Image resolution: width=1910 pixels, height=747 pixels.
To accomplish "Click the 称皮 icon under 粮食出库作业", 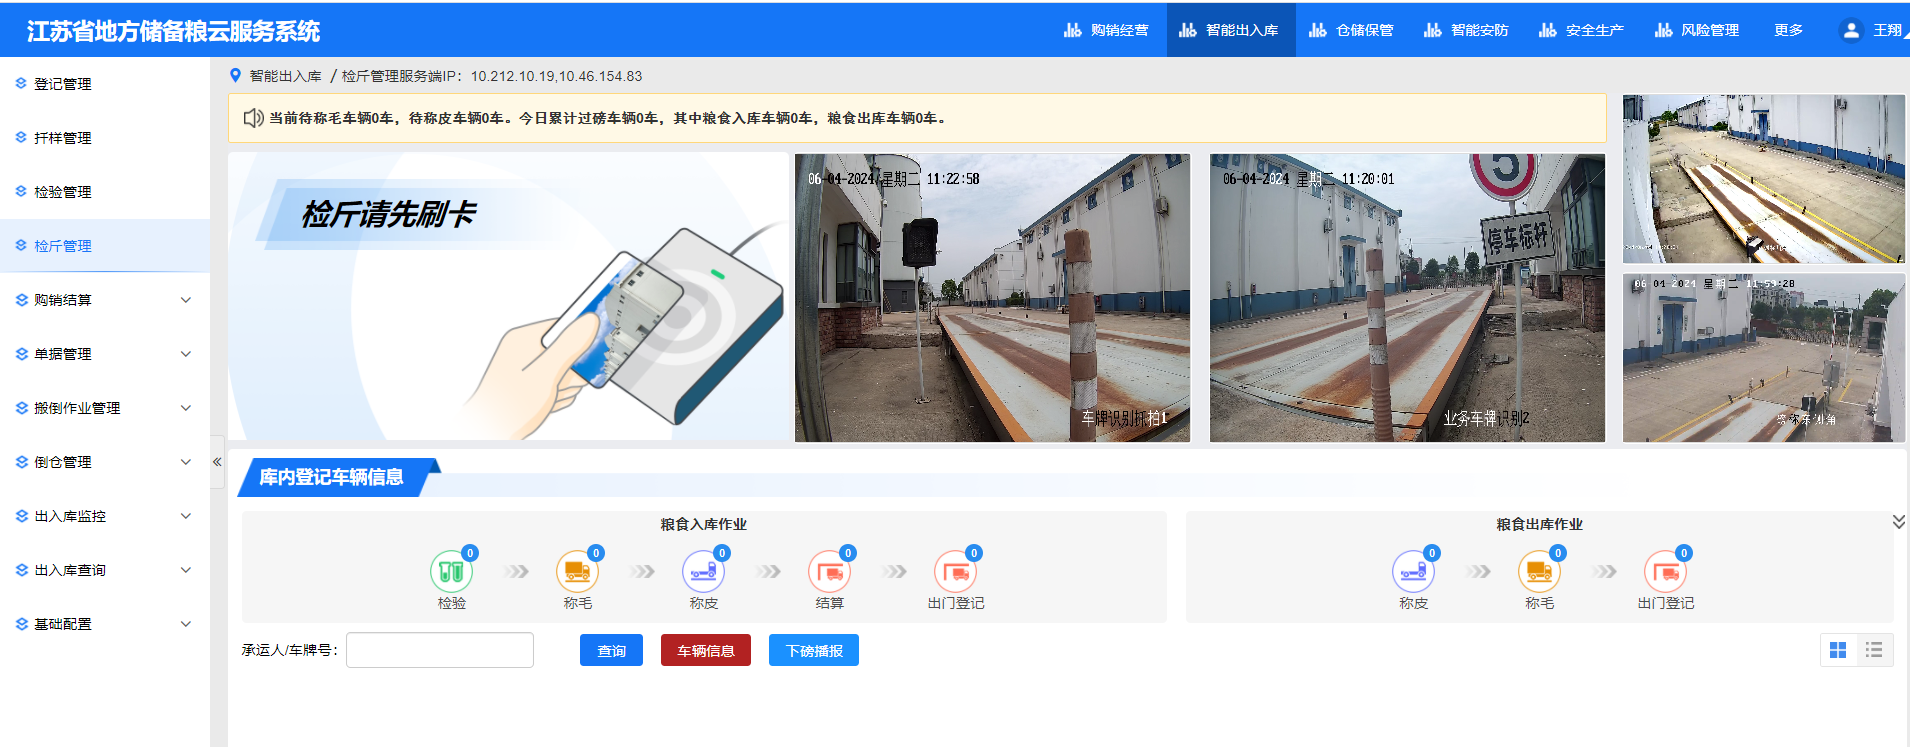I will click(x=1413, y=572).
